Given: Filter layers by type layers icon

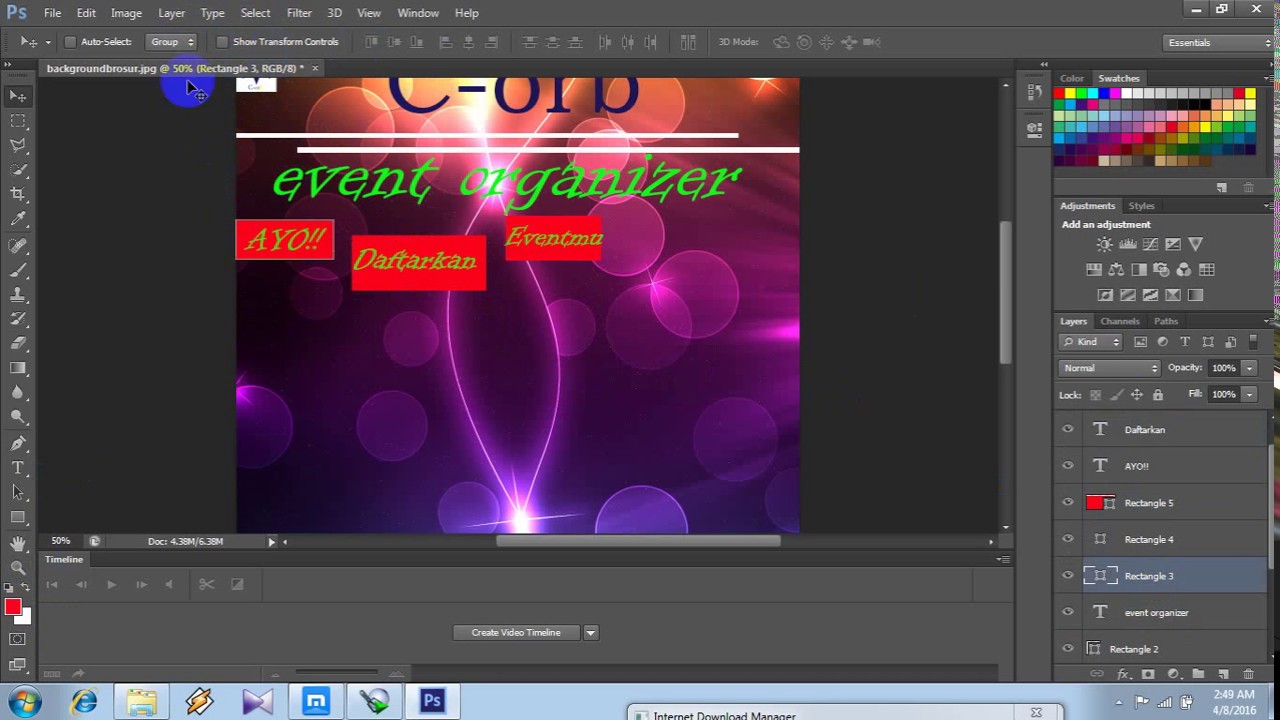Looking at the screenshot, I should pos(1185,342).
